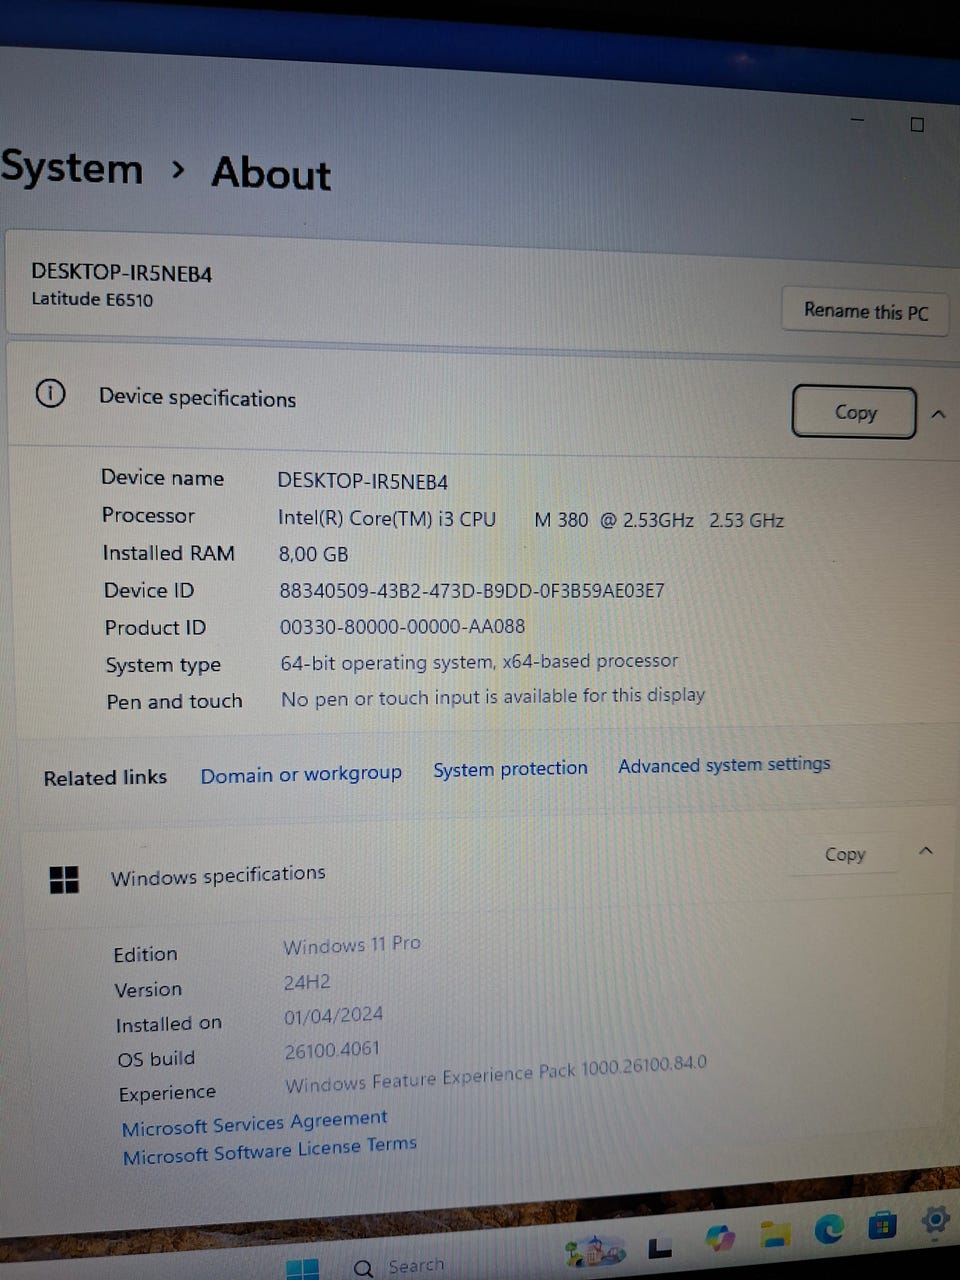Minimize the Settings window
Viewport: 960px width, 1280px height.
(x=857, y=120)
